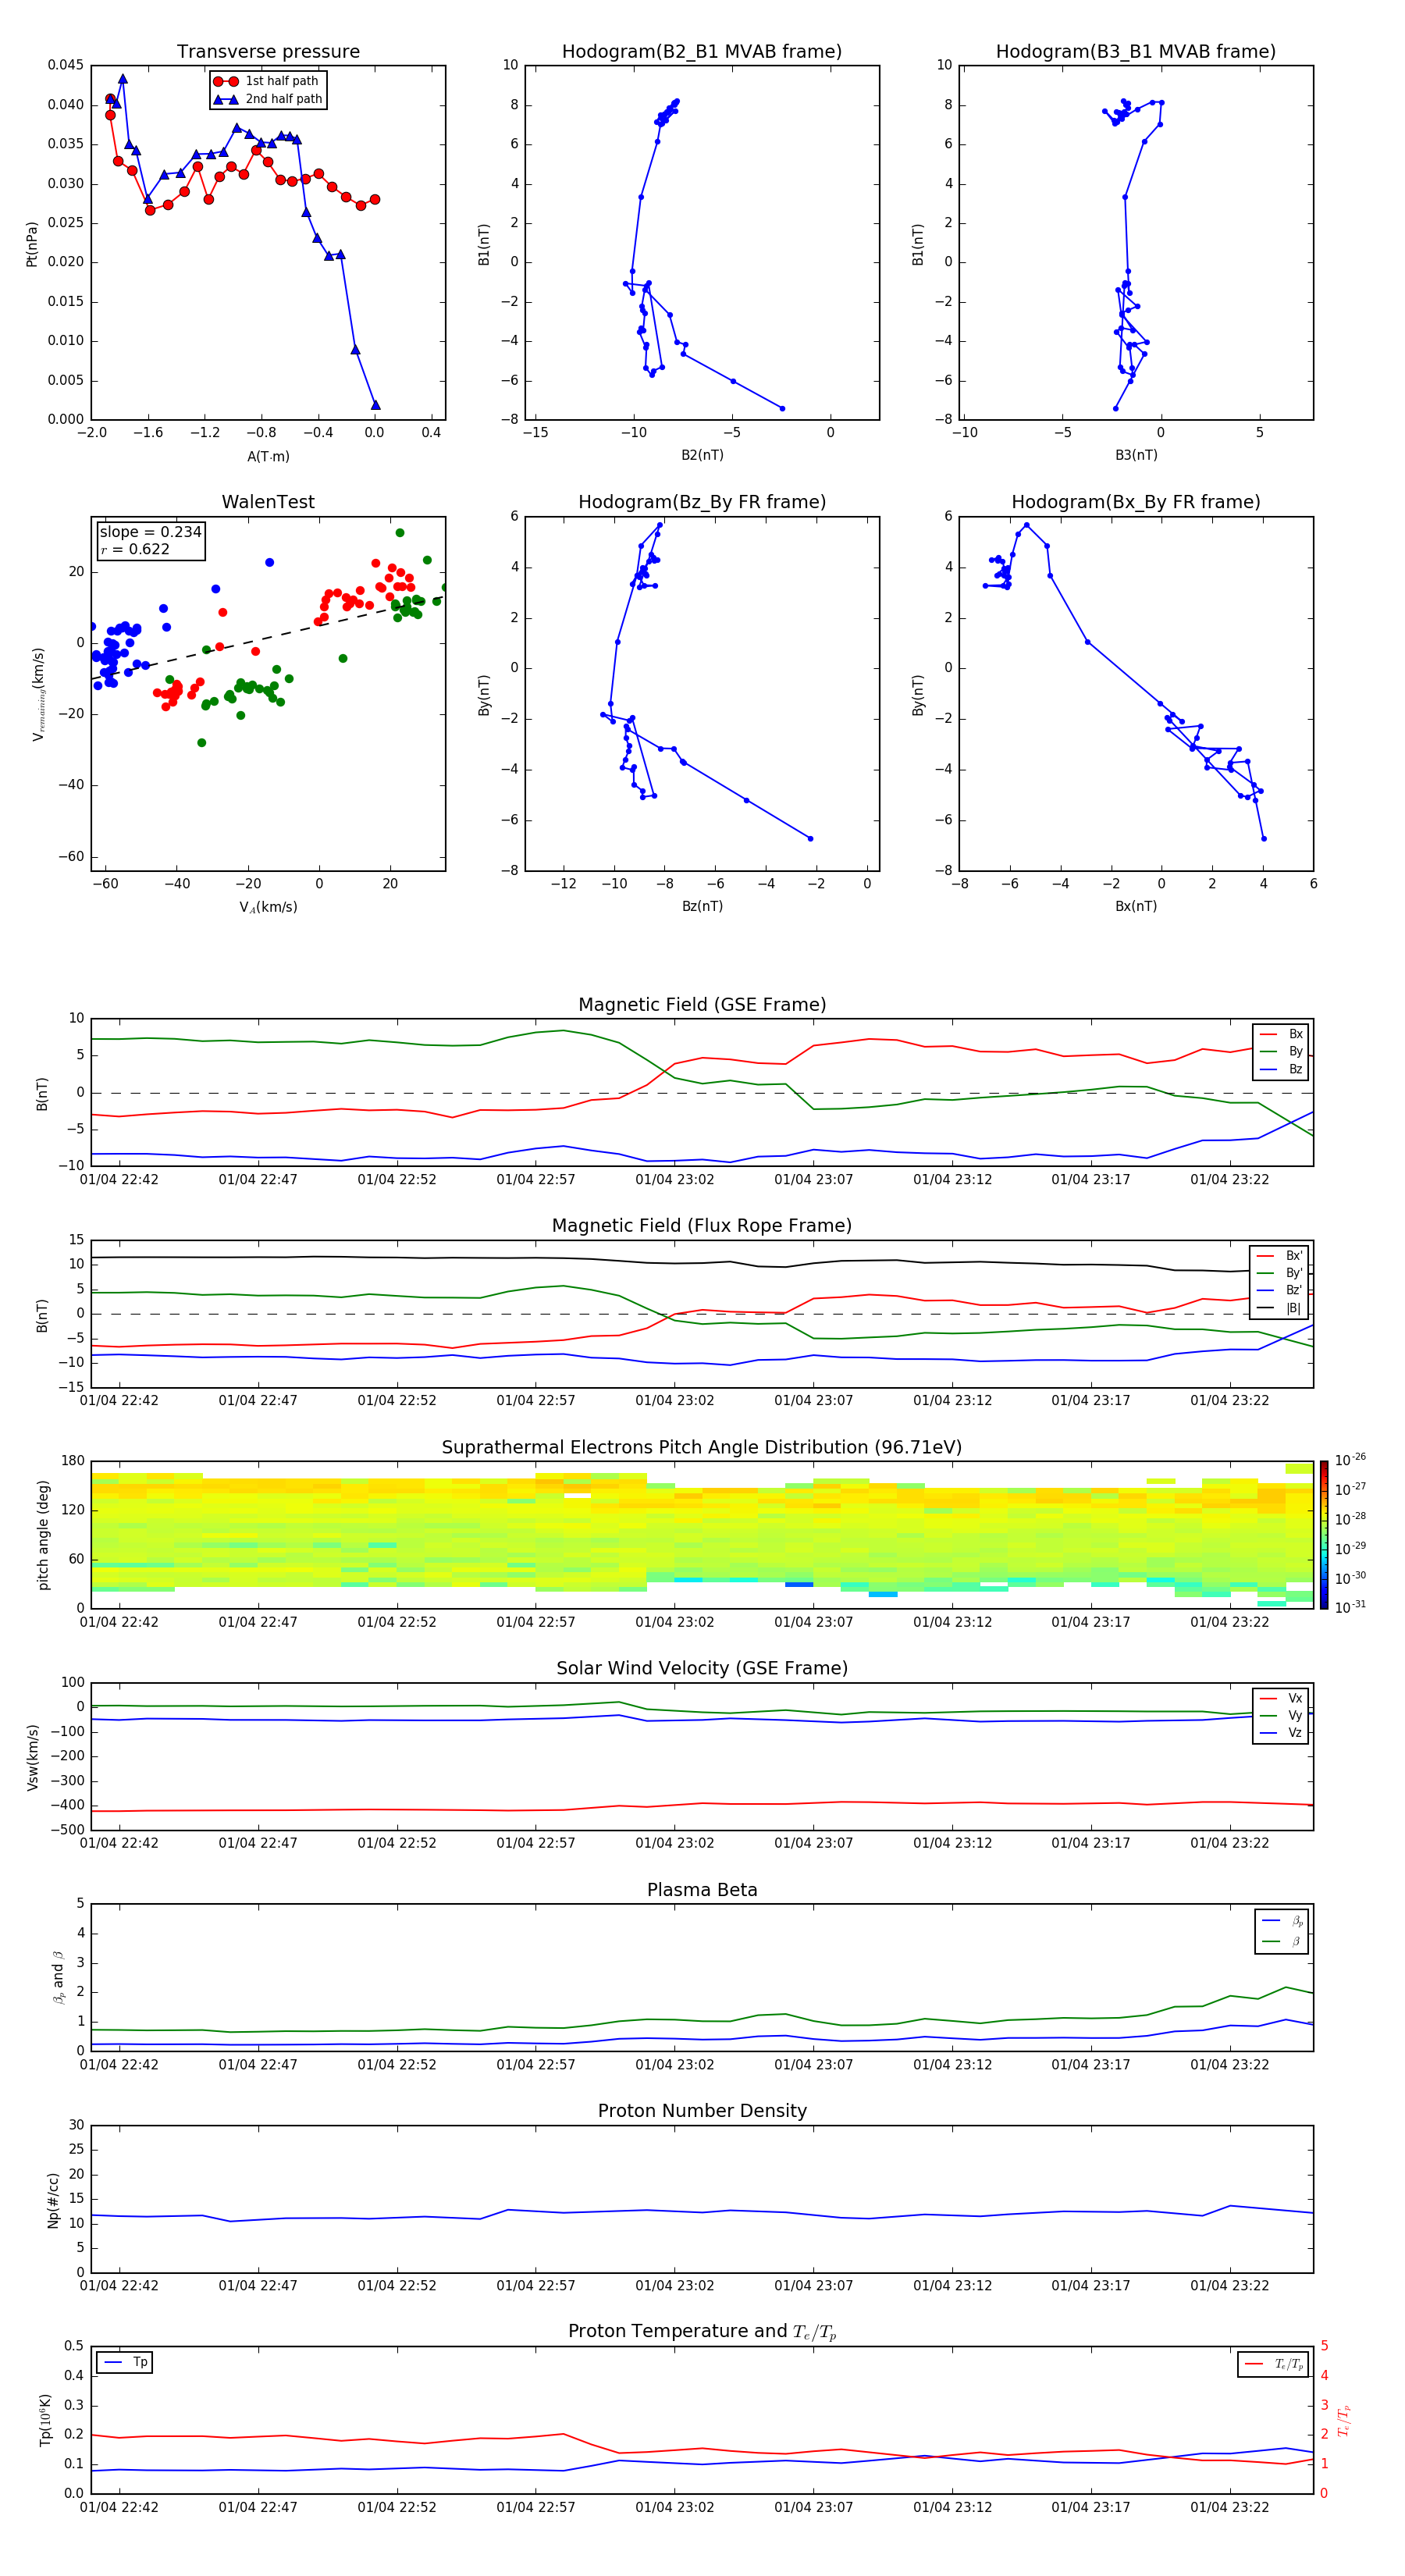
Task: Click the "V_remaining(km/s)" y-axis label
Action: (x=38, y=694)
